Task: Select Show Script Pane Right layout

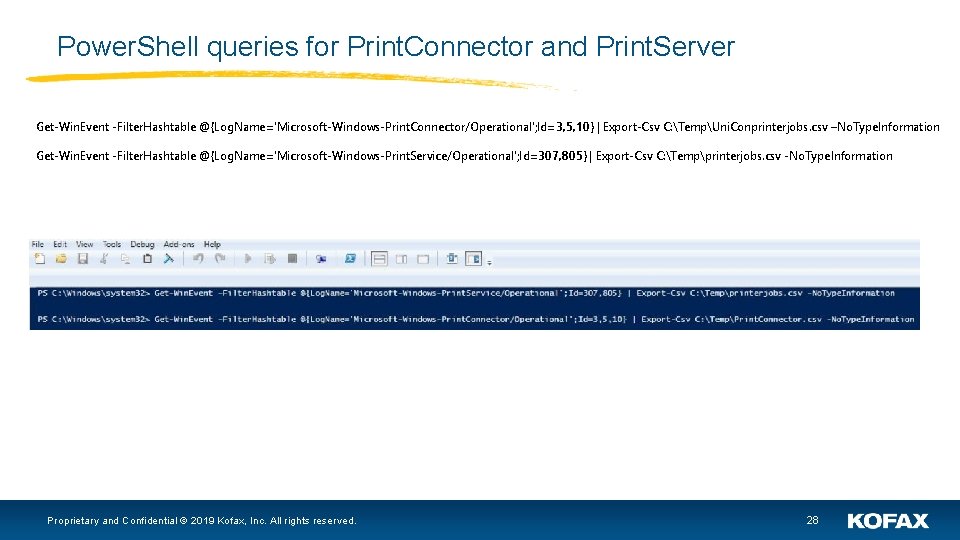Action: [x=401, y=258]
